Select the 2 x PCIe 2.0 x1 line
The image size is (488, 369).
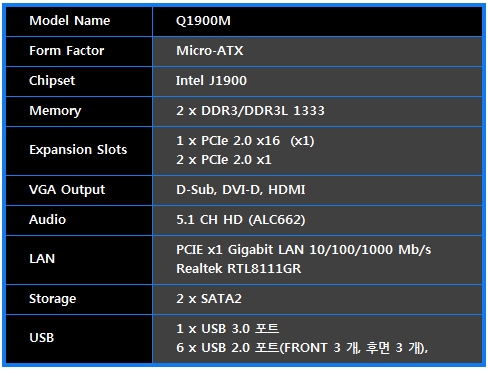coord(224,160)
